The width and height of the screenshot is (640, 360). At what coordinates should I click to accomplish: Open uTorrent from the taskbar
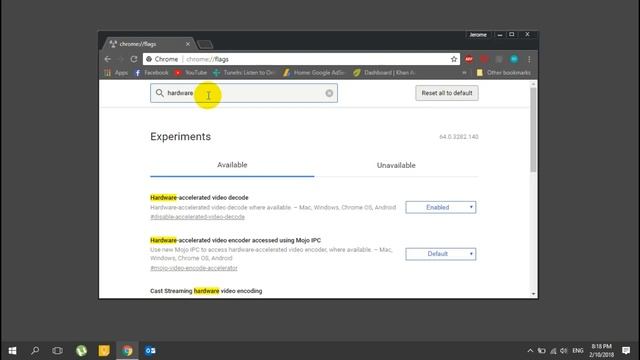pos(81,351)
